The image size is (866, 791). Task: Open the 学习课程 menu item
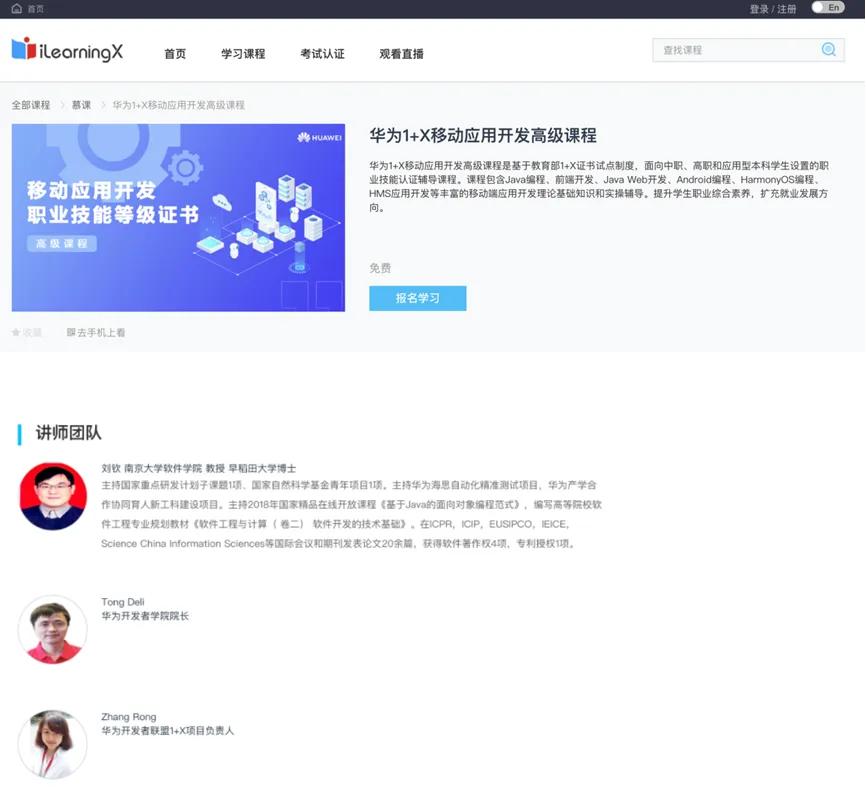(x=243, y=54)
